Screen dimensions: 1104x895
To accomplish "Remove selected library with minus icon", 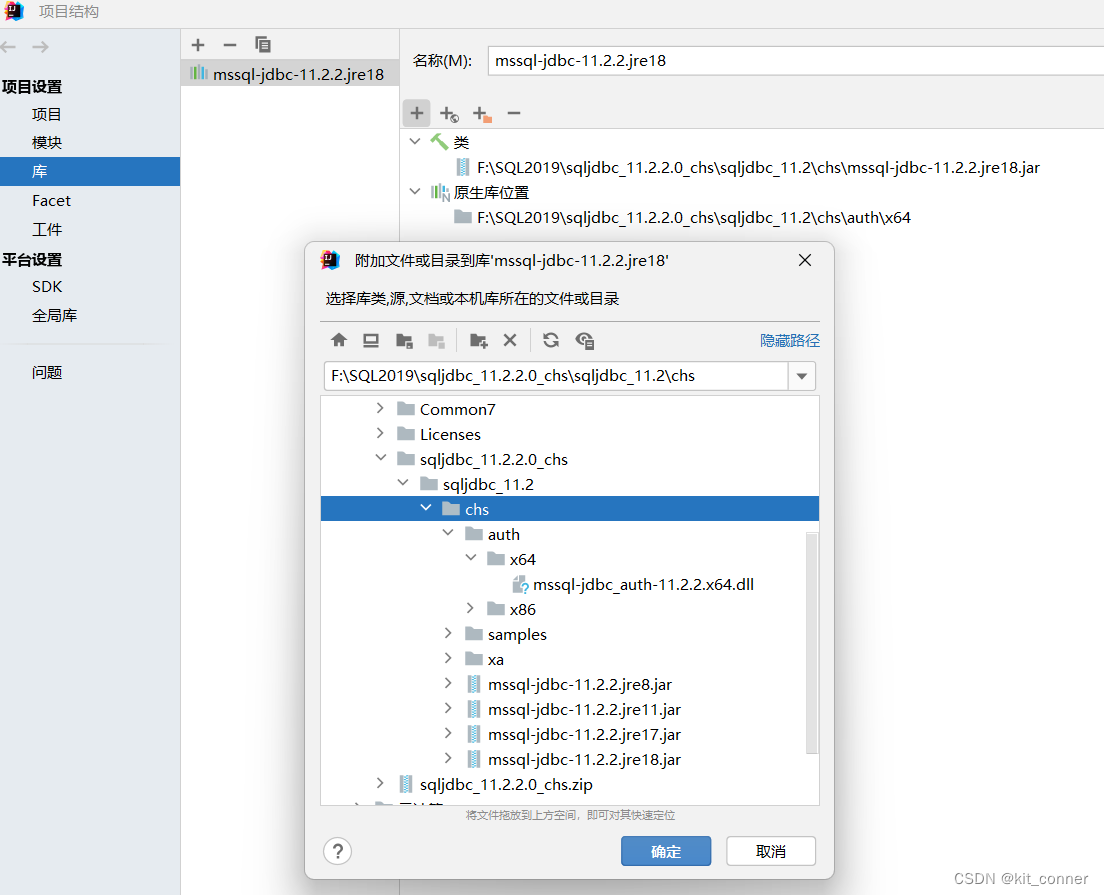I will pyautogui.click(x=230, y=45).
